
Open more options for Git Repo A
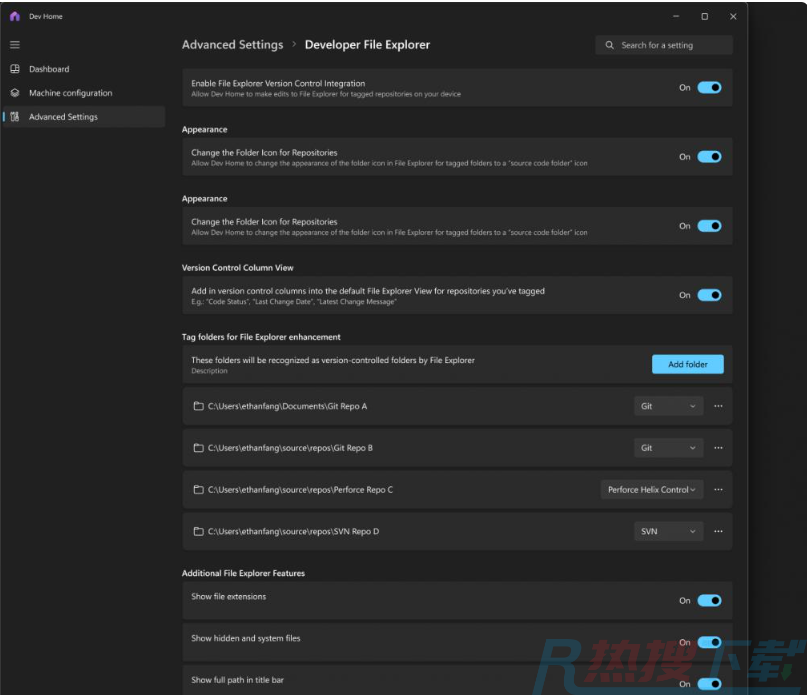click(718, 406)
